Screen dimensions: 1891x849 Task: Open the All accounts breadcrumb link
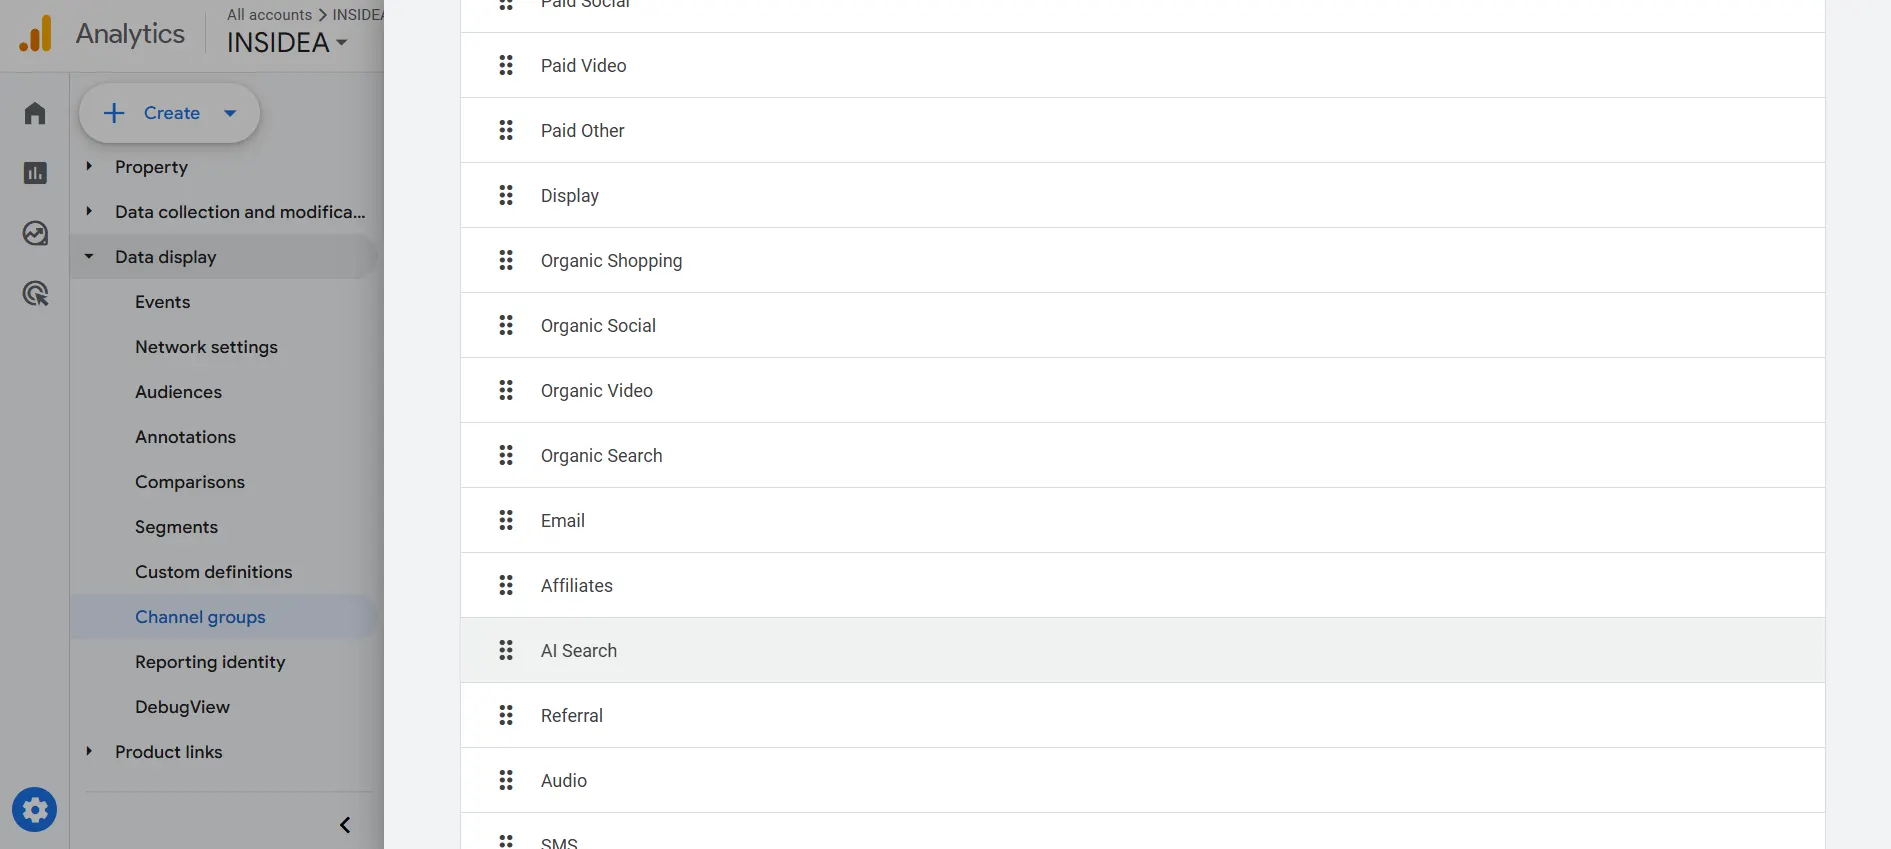click(x=268, y=14)
